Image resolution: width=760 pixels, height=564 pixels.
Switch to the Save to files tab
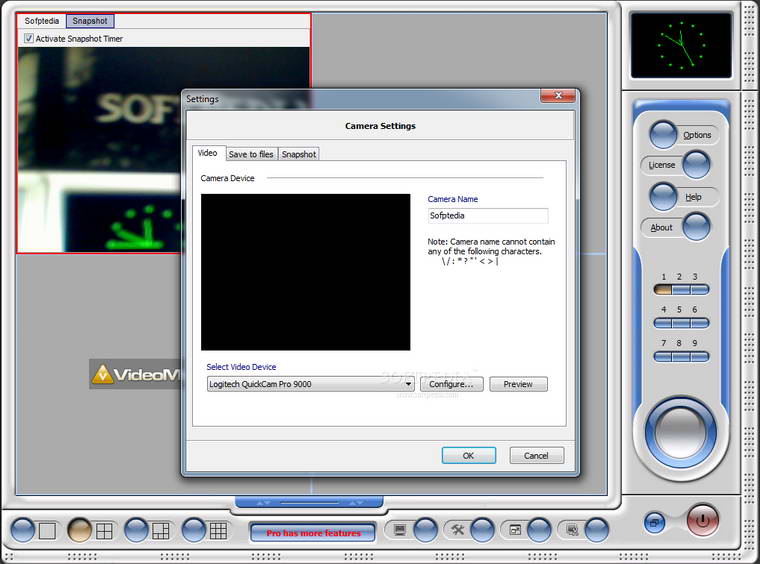tap(251, 154)
